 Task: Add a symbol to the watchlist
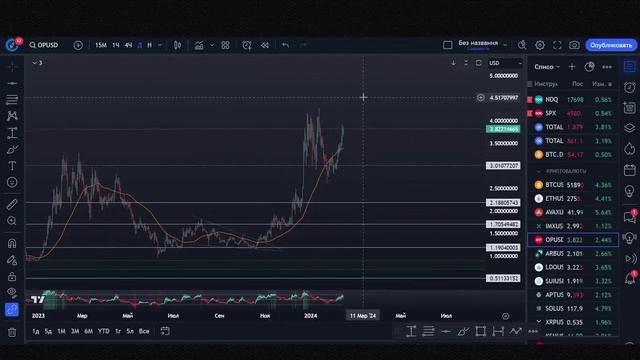571,67
